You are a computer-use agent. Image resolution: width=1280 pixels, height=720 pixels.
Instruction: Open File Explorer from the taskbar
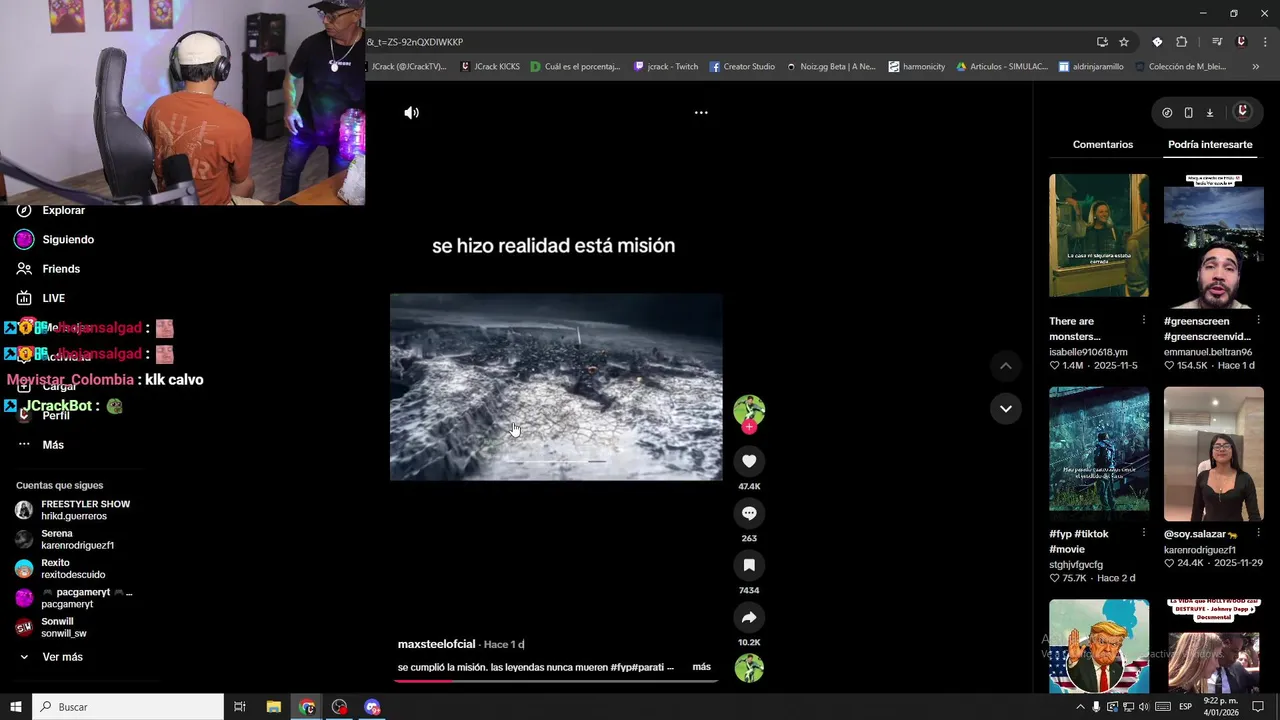coord(274,707)
